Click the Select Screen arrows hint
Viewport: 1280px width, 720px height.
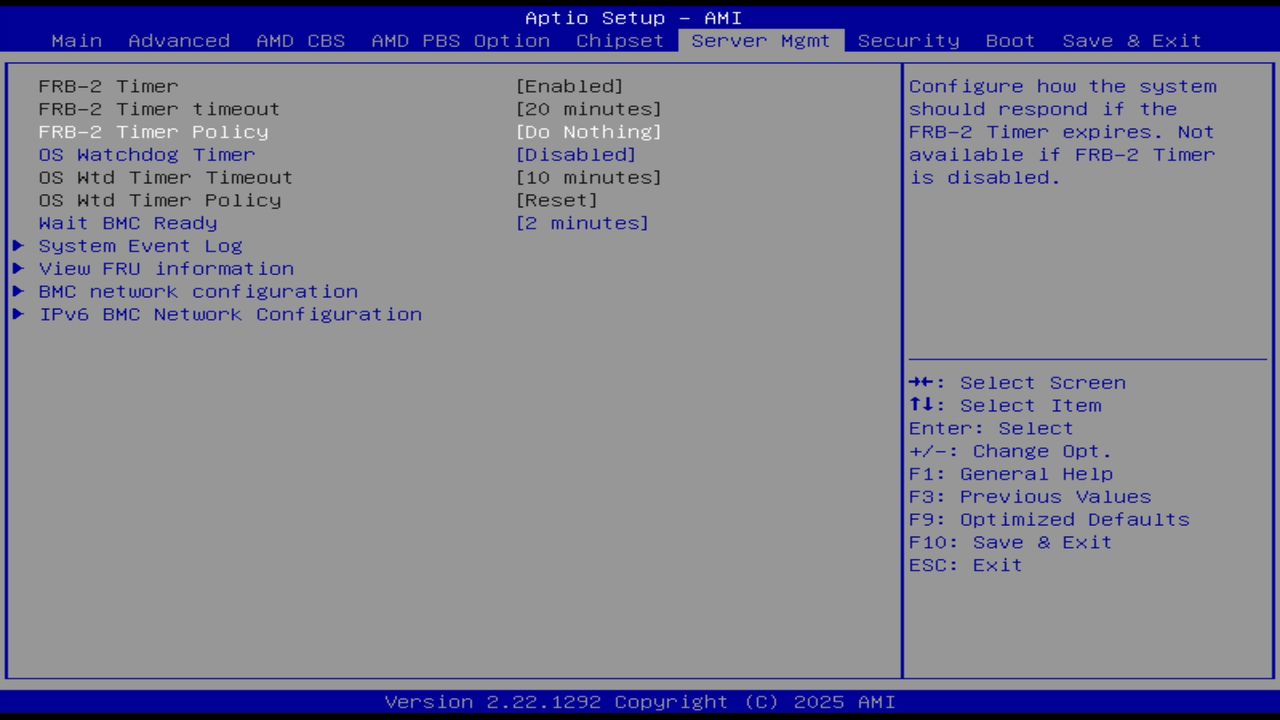click(1017, 383)
